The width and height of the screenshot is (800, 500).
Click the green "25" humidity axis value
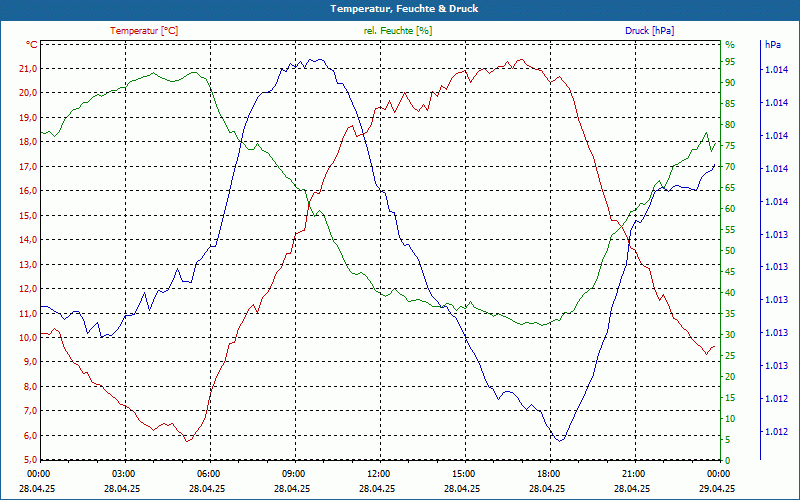pyautogui.click(x=730, y=356)
